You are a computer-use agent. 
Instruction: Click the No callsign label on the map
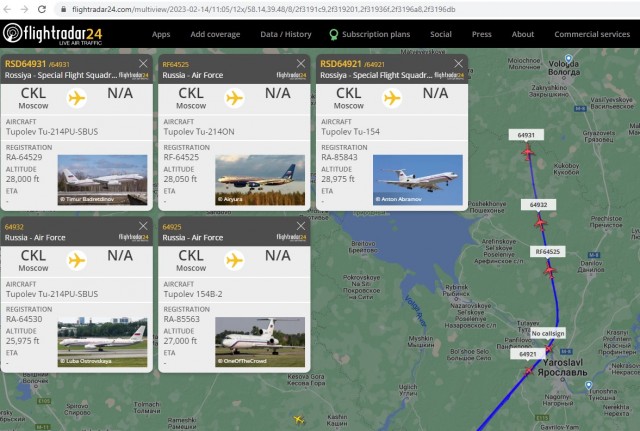548,333
